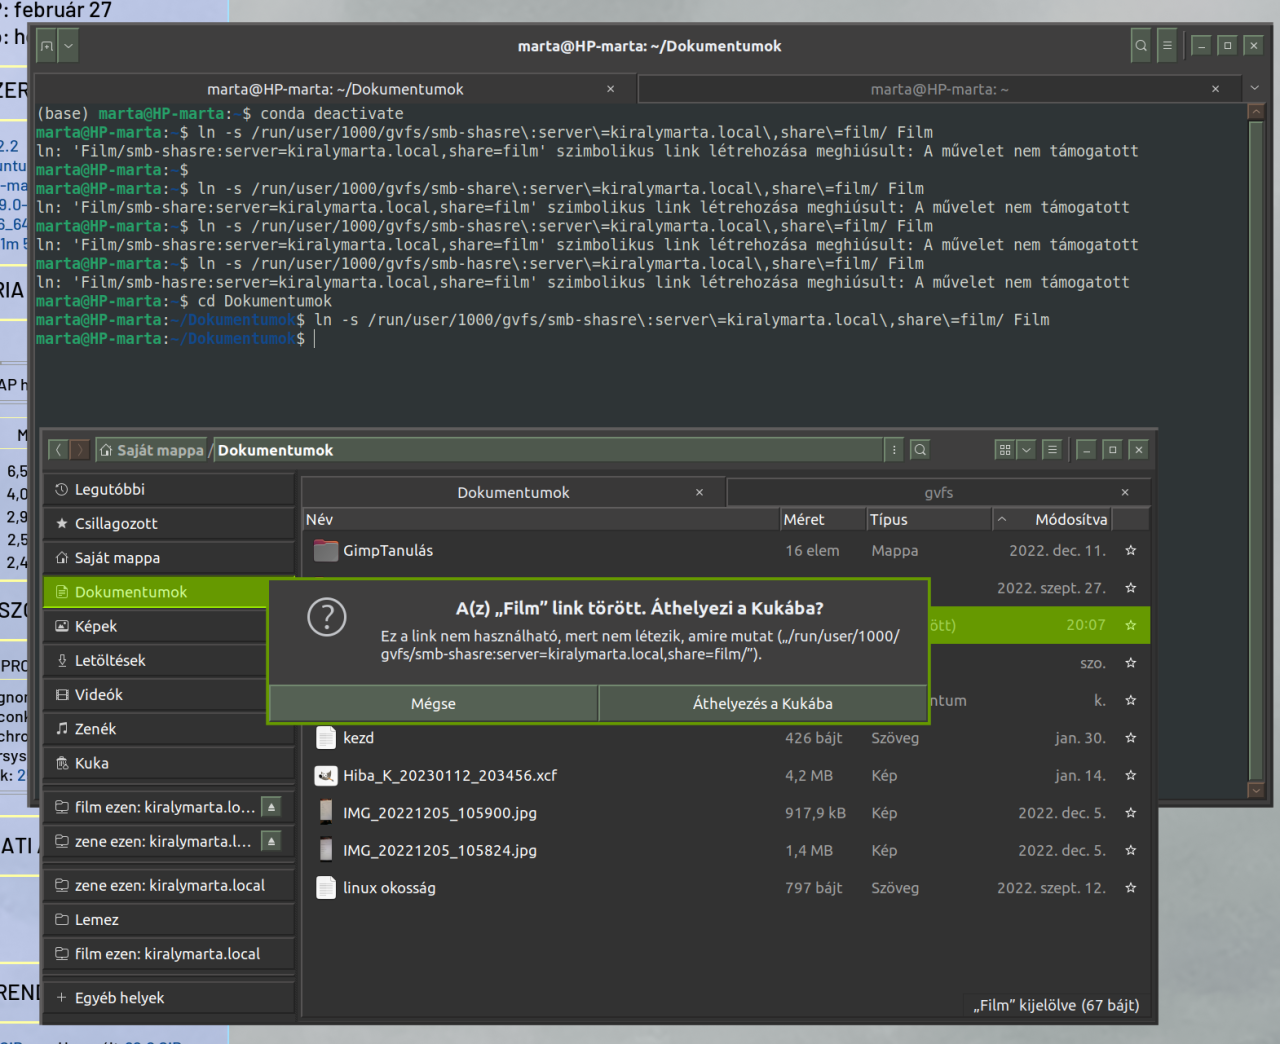
Task: Click file manager search icon
Action: click(x=920, y=450)
